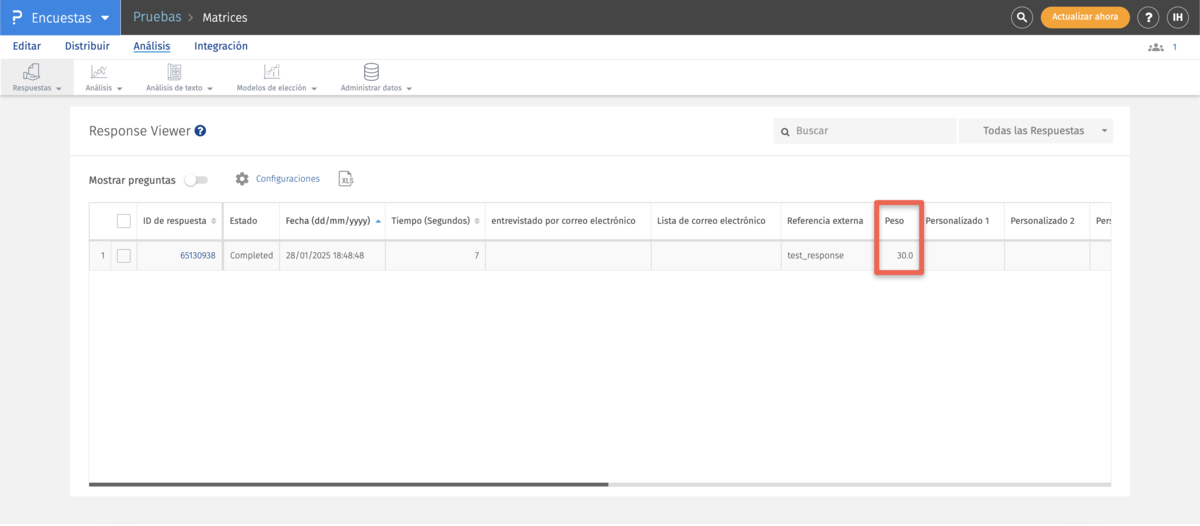Open response ID 65130938 link
The height and width of the screenshot is (526, 1200).
(x=197, y=255)
